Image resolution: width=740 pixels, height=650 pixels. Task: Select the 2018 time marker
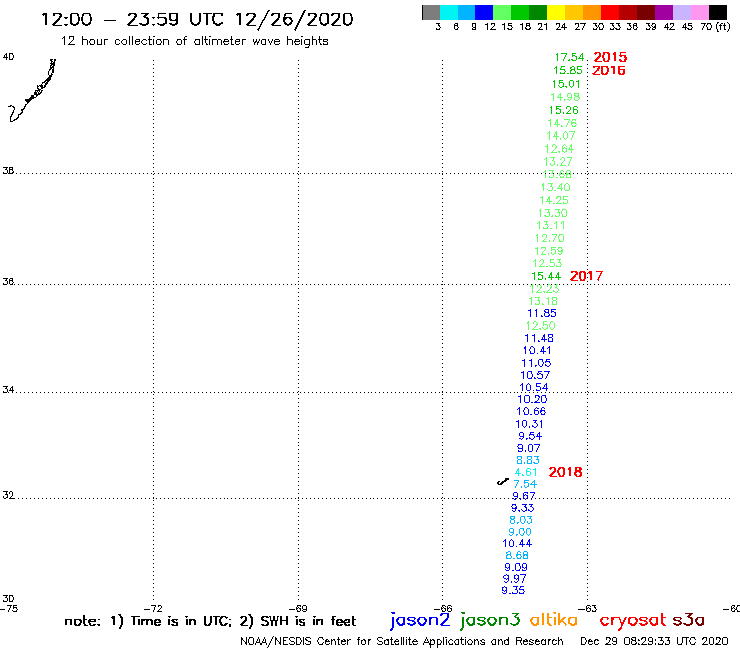coord(565,472)
